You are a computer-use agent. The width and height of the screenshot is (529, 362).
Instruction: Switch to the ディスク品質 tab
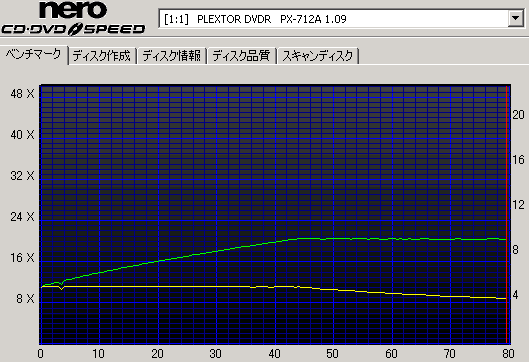(242, 56)
